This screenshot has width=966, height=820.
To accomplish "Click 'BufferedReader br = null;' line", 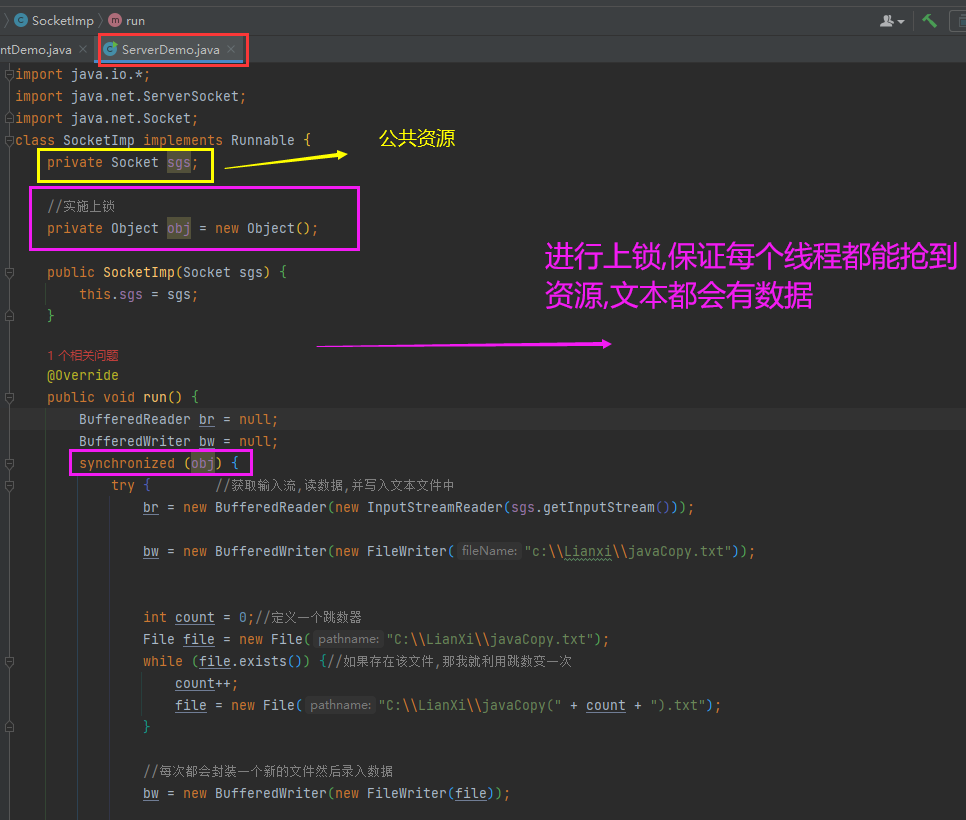I will (179, 420).
